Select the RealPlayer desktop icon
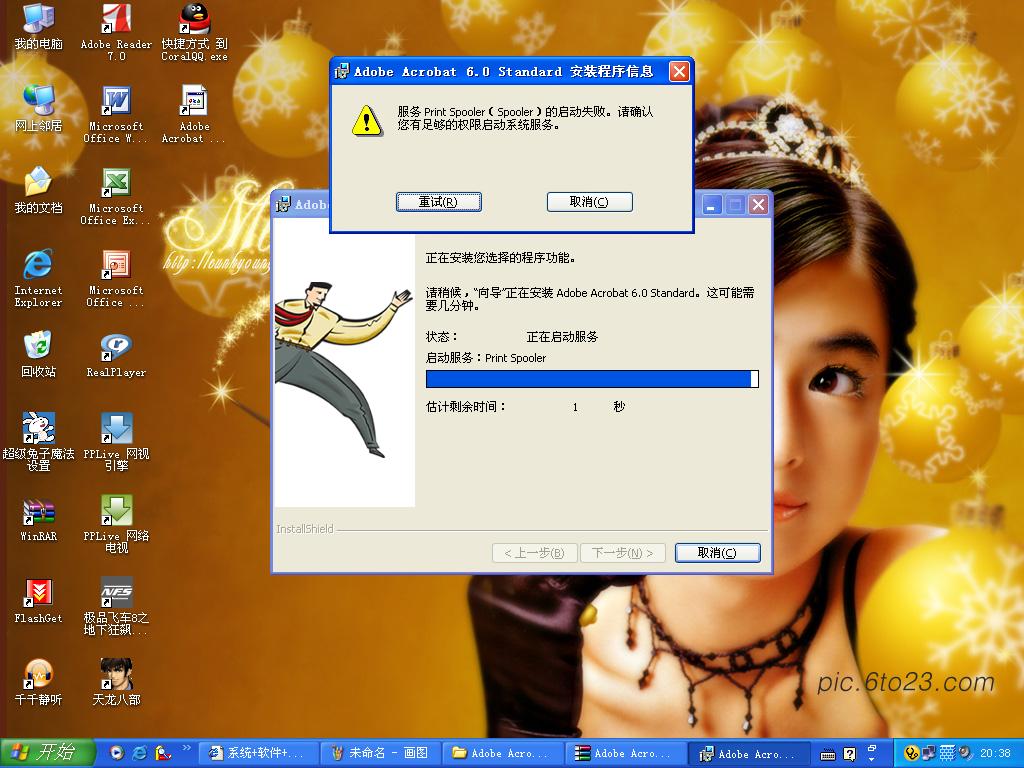 pyautogui.click(x=116, y=355)
